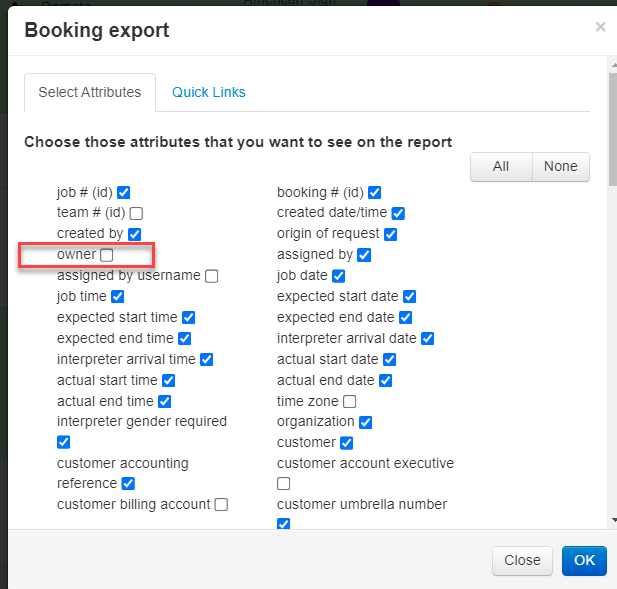Enable the time zone checkbox

point(349,402)
